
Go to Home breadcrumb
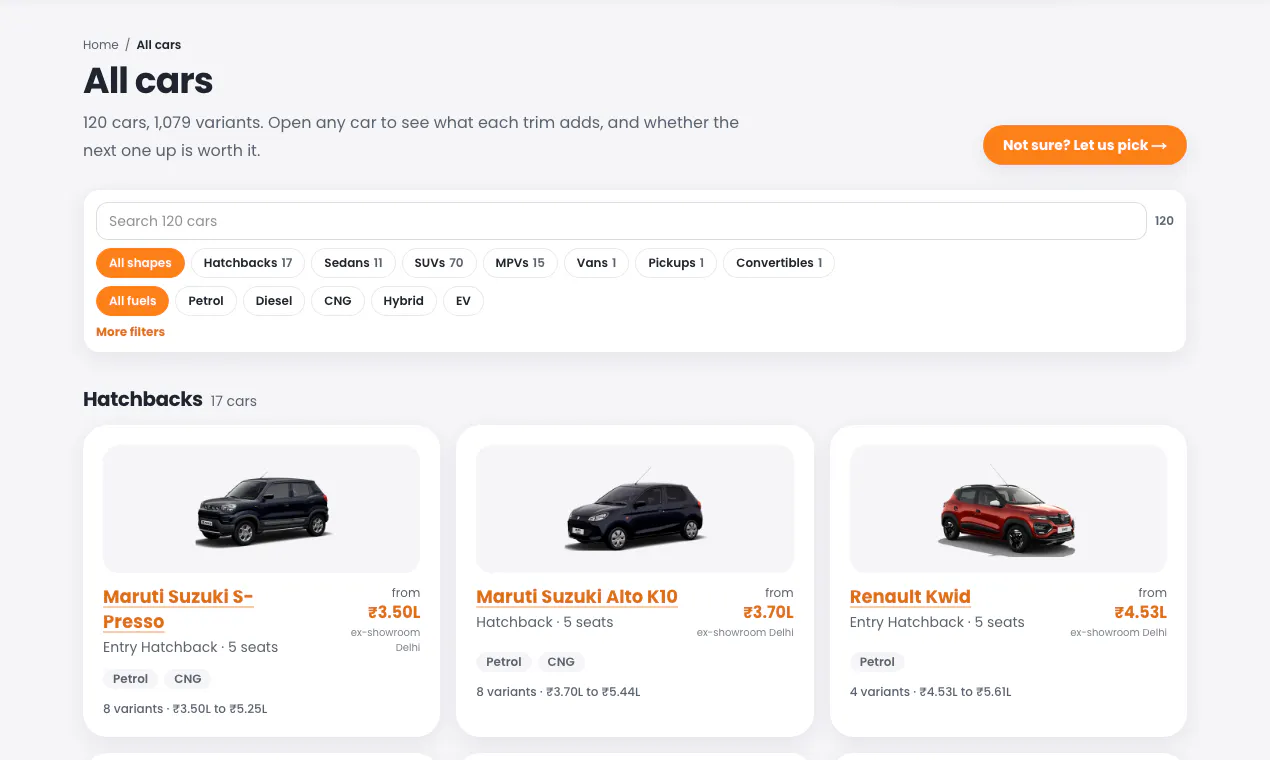click(x=101, y=45)
